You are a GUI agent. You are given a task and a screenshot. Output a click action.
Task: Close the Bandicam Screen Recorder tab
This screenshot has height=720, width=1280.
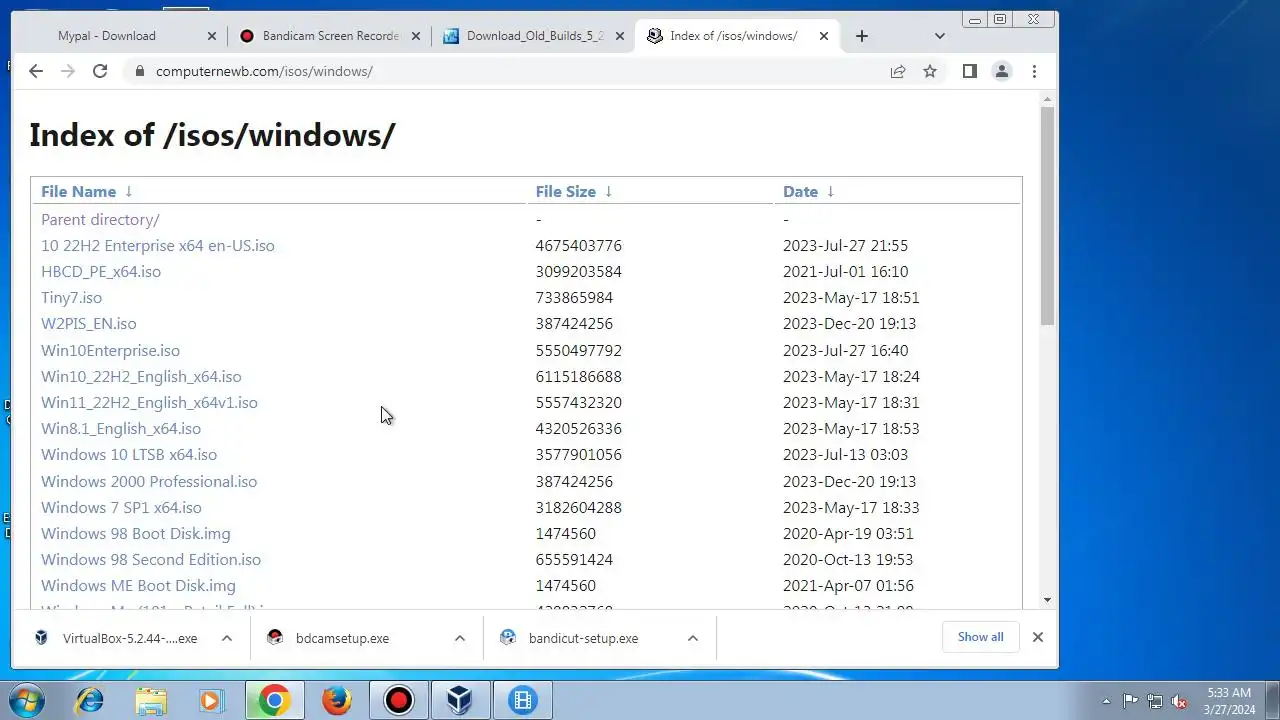tap(415, 36)
